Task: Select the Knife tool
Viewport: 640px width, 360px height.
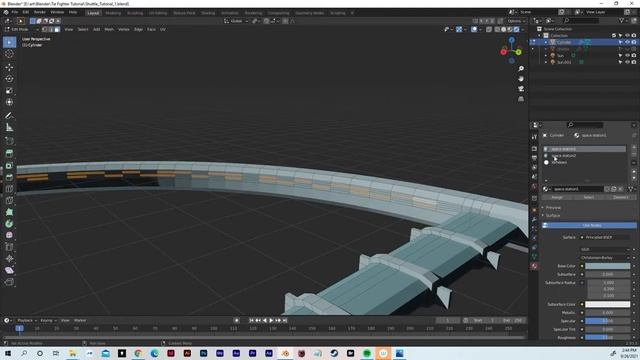Action: click(x=9, y=200)
